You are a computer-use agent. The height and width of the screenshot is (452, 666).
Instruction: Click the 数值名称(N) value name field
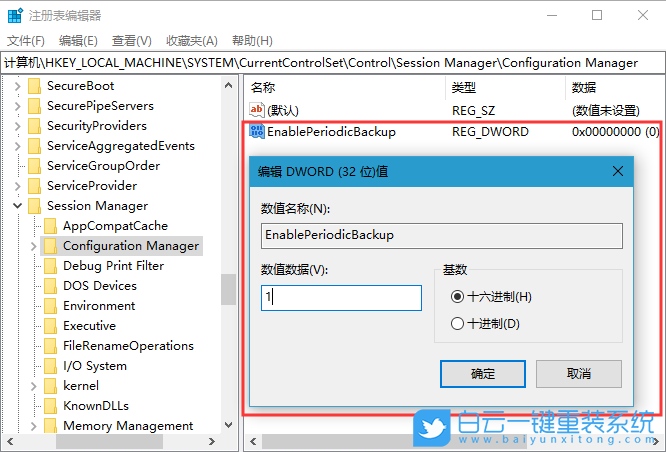pos(442,236)
